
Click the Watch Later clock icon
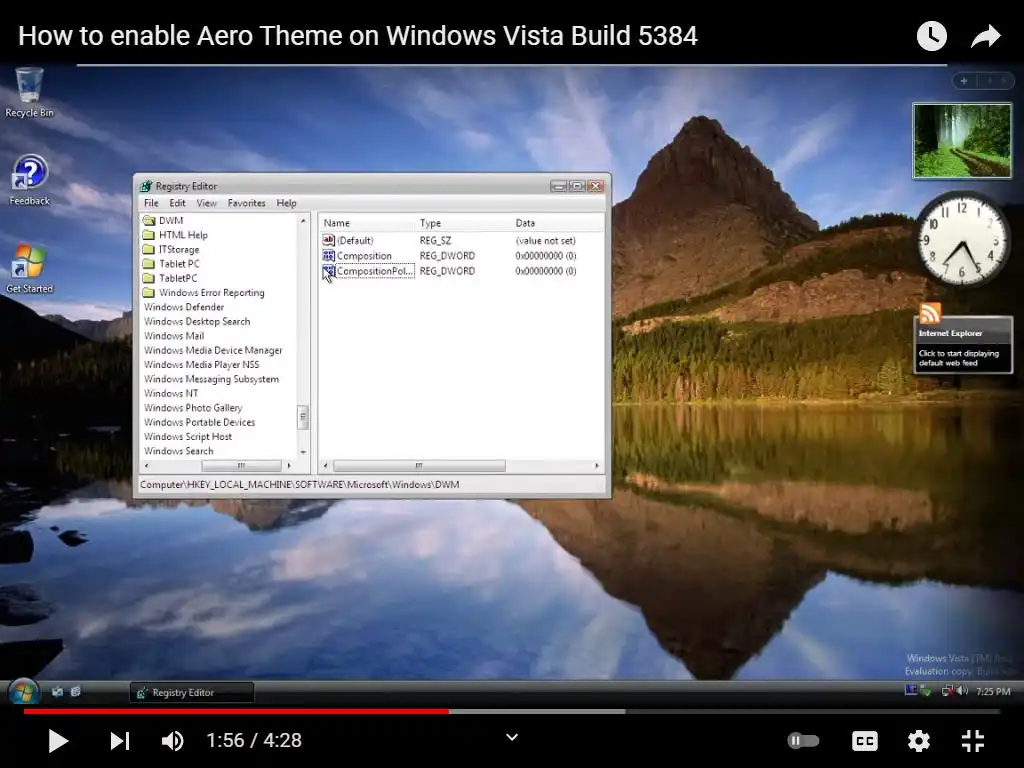931,36
